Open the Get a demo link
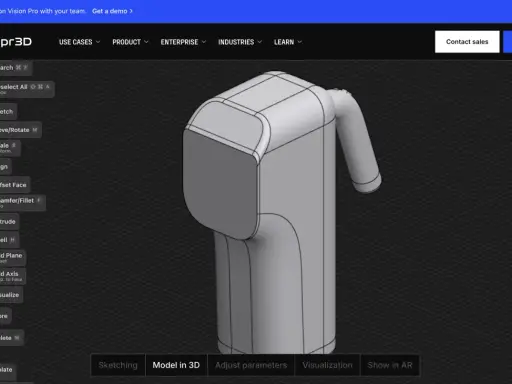The image size is (512, 384). tap(112, 11)
